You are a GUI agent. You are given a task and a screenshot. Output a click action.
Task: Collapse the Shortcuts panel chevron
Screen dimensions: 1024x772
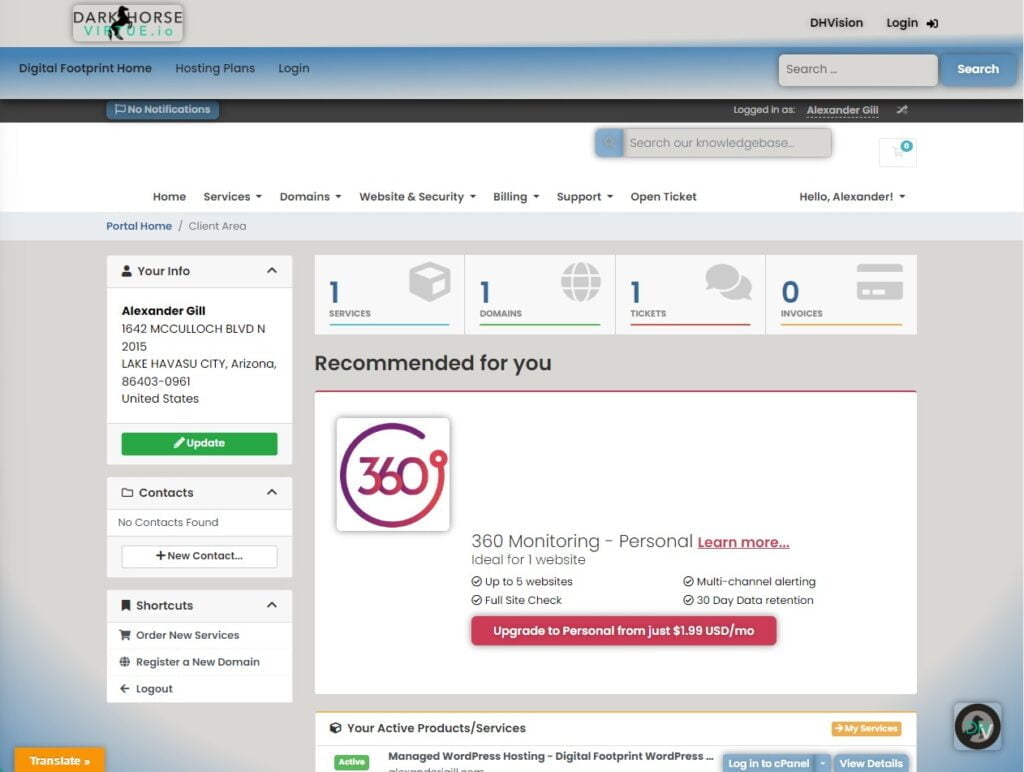click(272, 605)
